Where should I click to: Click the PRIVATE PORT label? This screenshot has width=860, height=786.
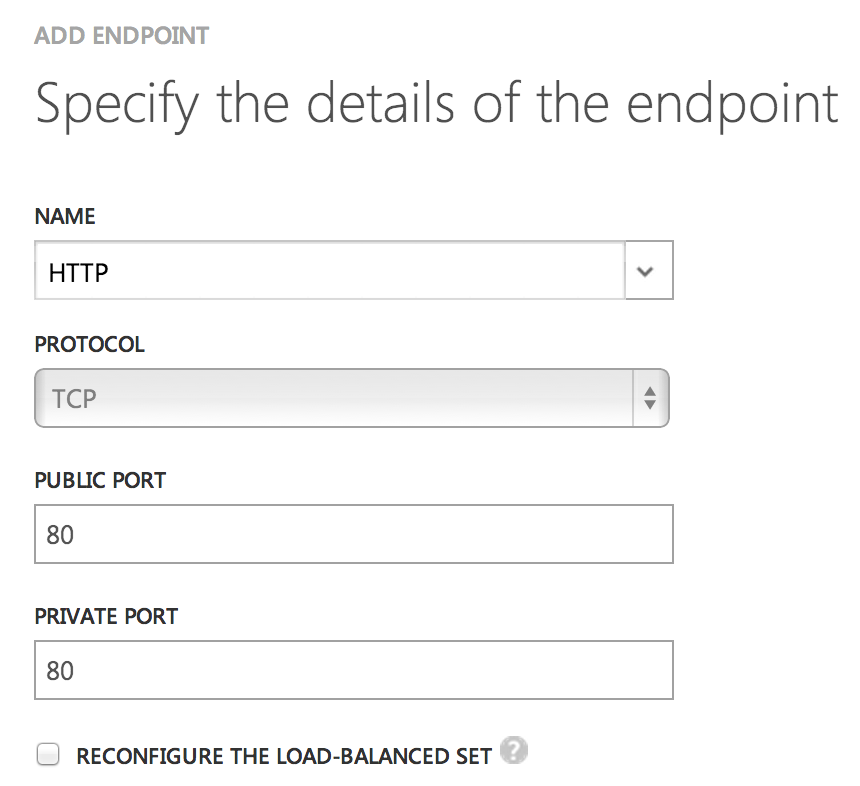[x=108, y=616]
